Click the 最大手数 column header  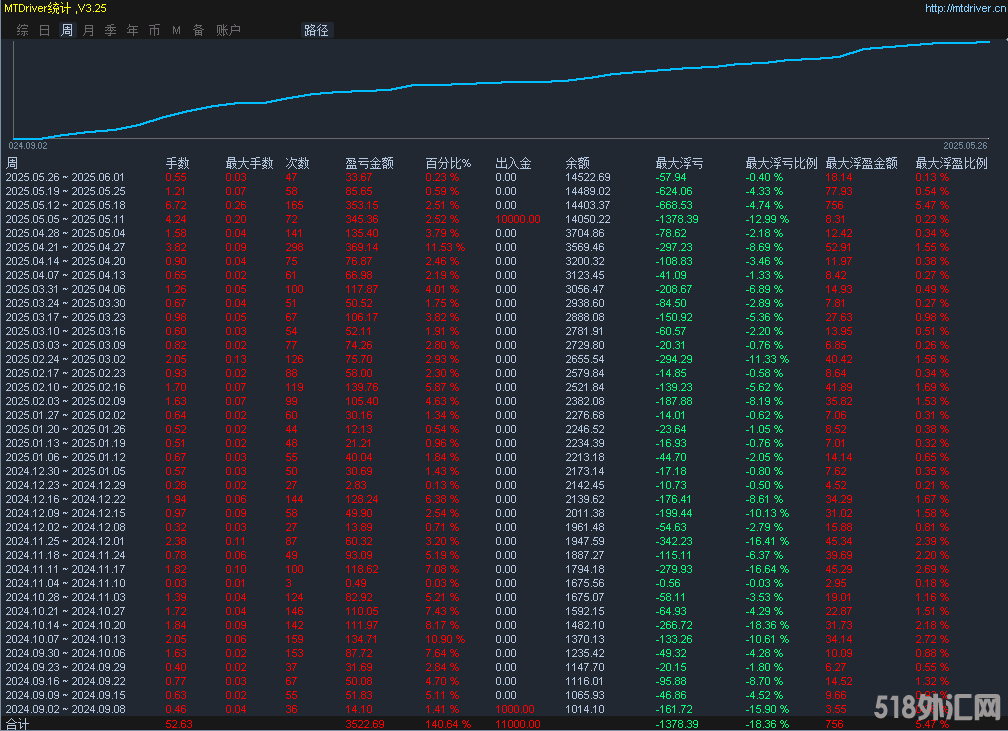pyautogui.click(x=249, y=163)
